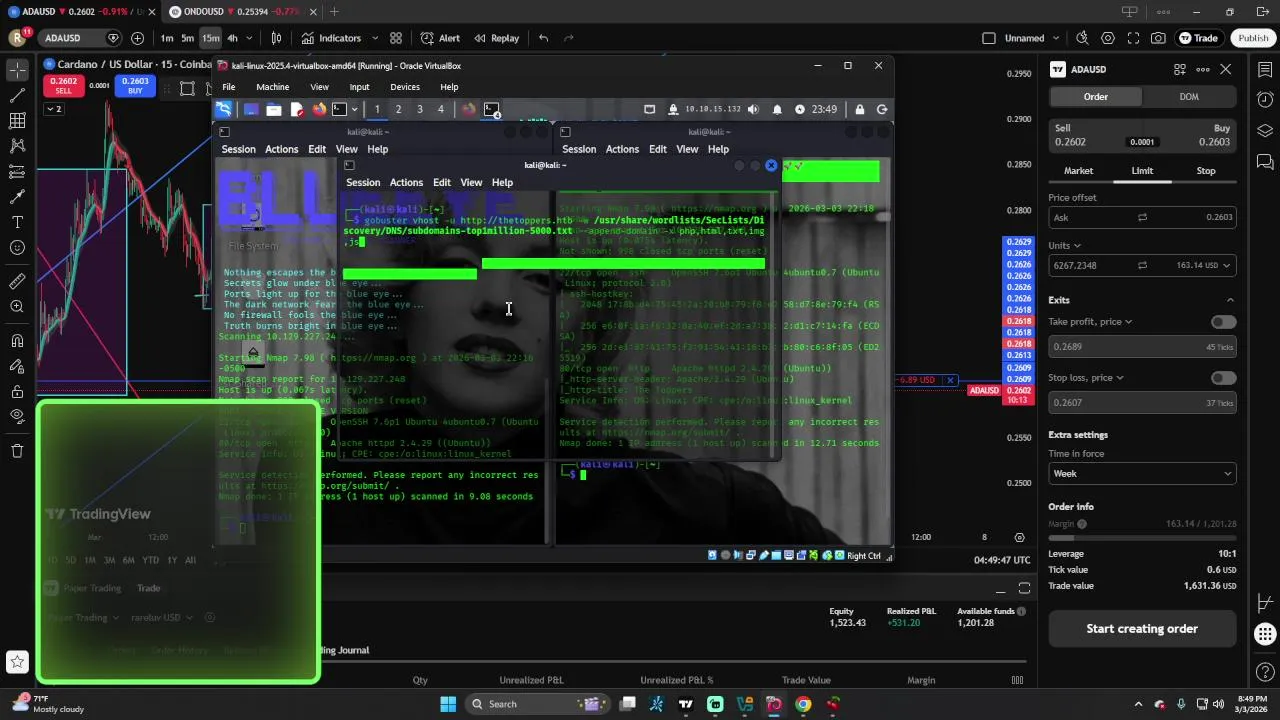Image resolution: width=1280 pixels, height=720 pixels.
Task: Click the undo arrow in TradingView toolbar
Action: click(543, 38)
